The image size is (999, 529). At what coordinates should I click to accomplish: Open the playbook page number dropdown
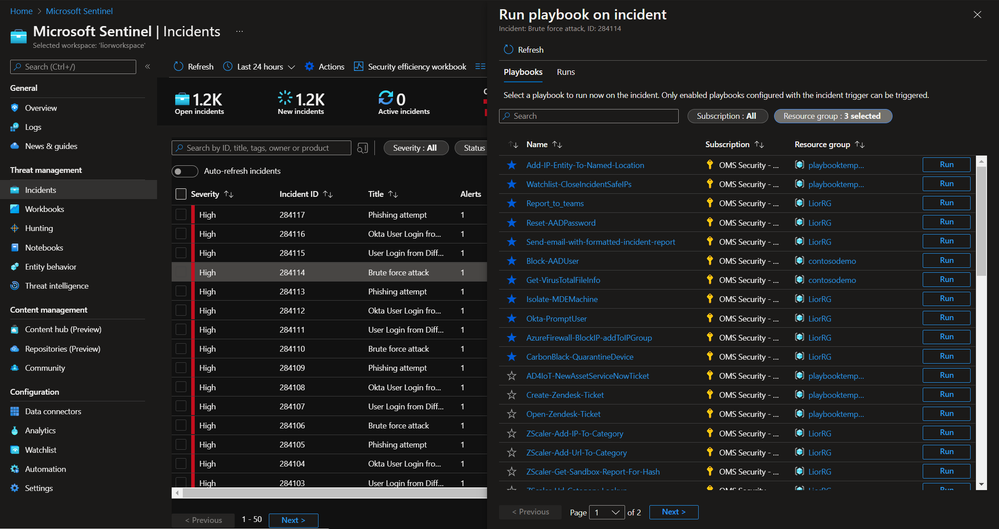[607, 512]
